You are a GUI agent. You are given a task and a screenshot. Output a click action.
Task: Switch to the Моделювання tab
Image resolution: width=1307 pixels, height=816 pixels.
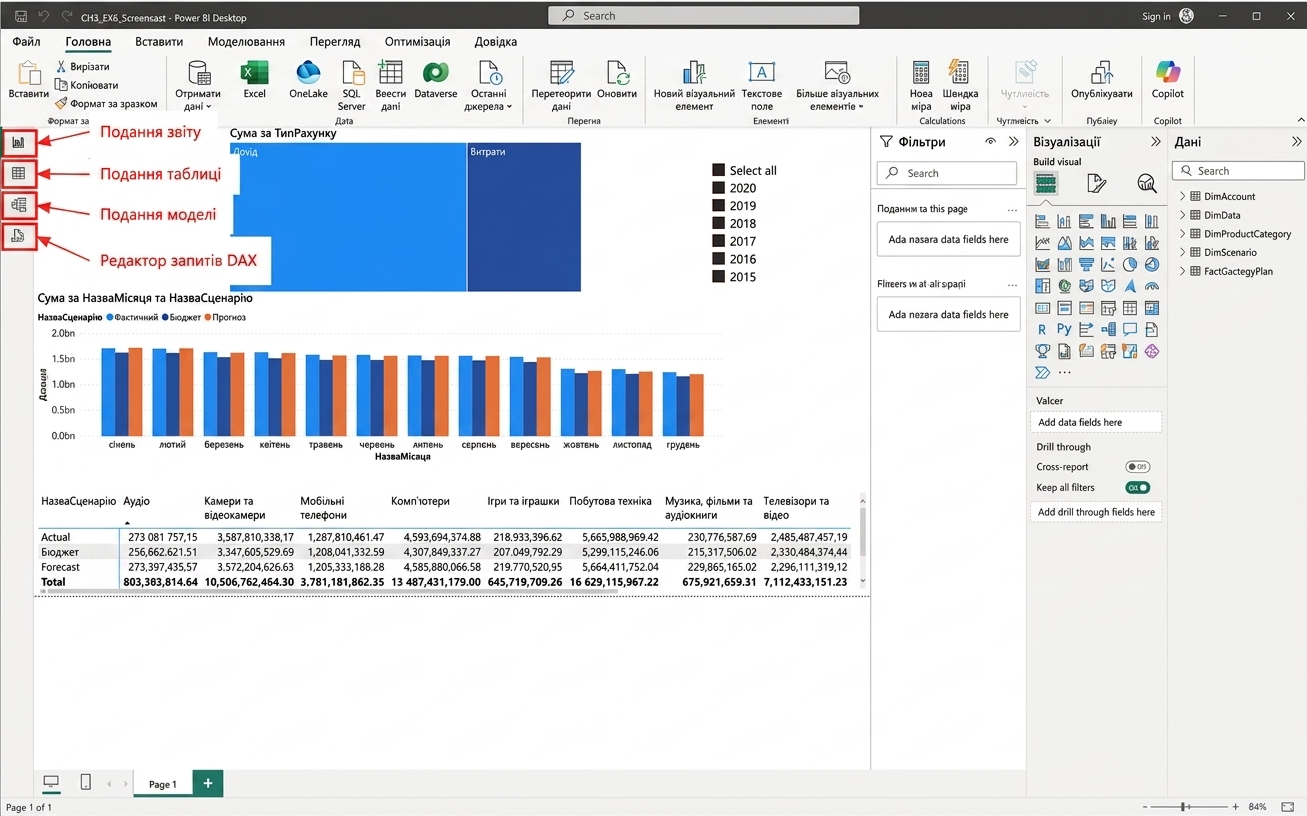tap(246, 42)
